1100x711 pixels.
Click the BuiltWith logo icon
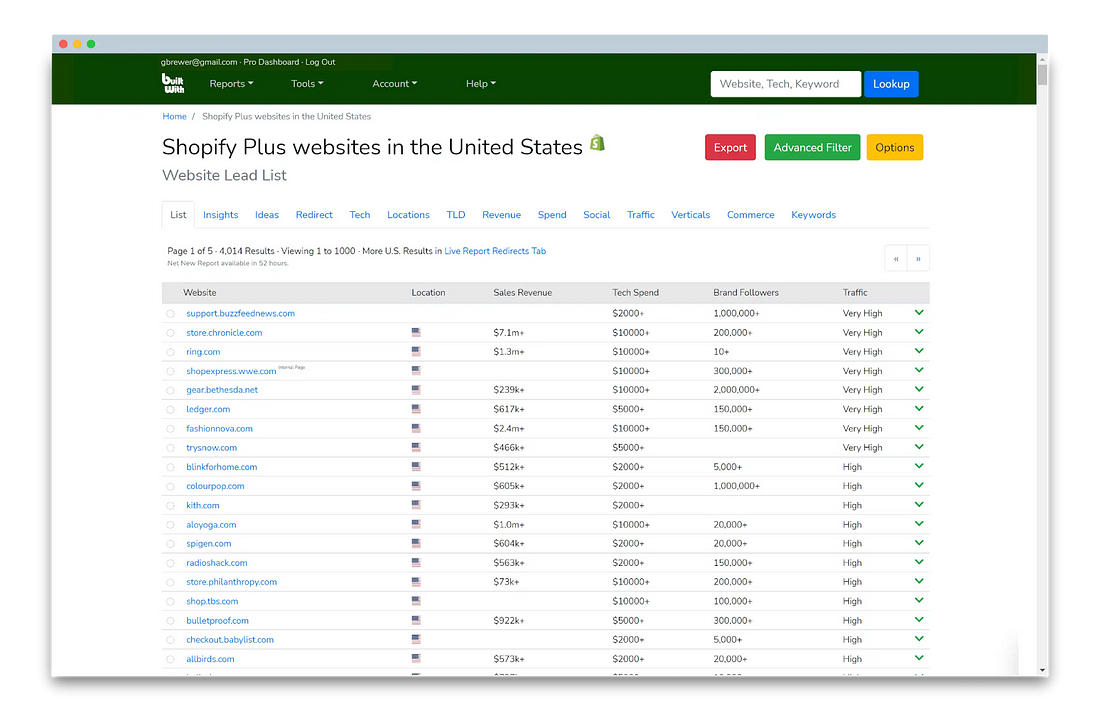coord(173,84)
